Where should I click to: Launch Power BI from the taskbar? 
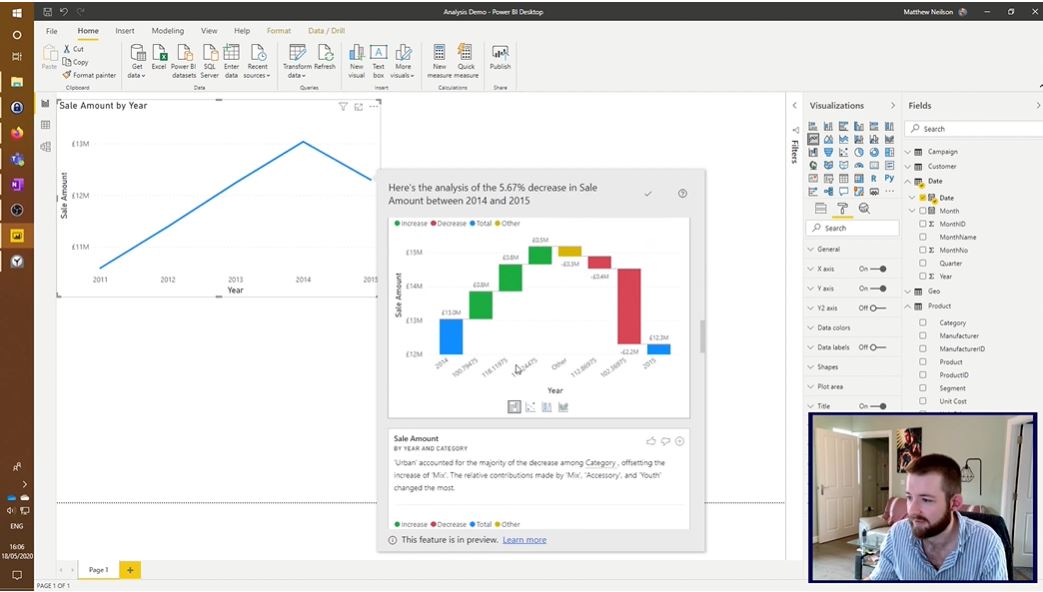coord(16,234)
